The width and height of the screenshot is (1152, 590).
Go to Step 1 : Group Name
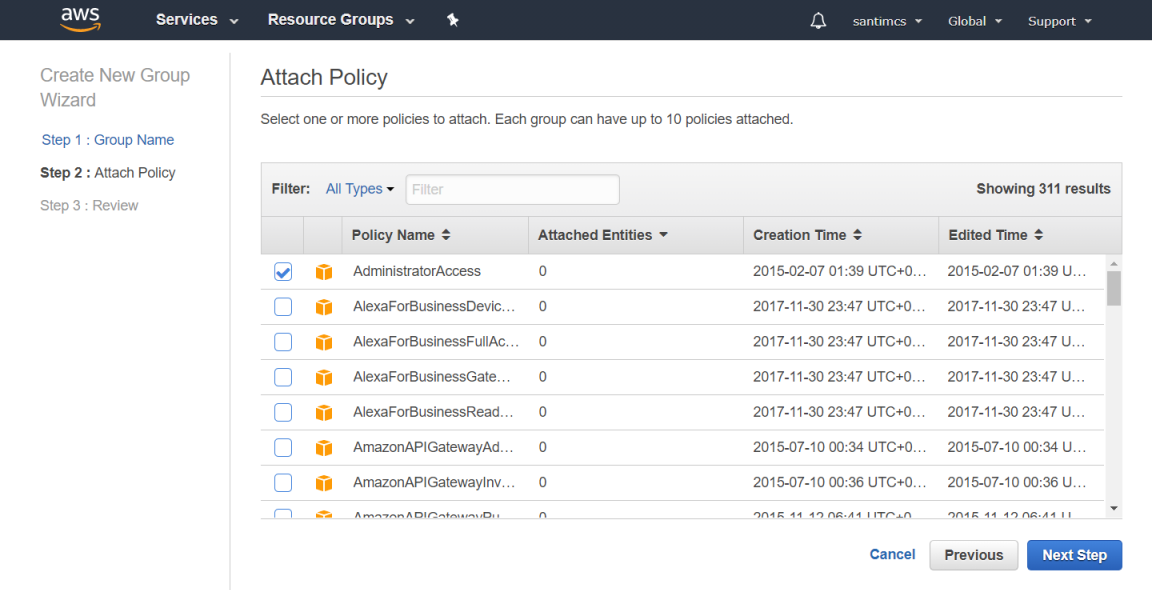tap(108, 140)
